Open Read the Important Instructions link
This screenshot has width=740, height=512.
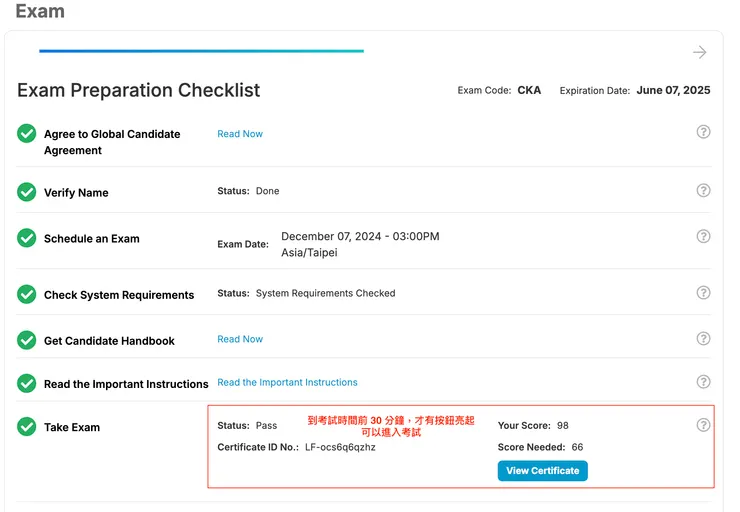click(287, 382)
